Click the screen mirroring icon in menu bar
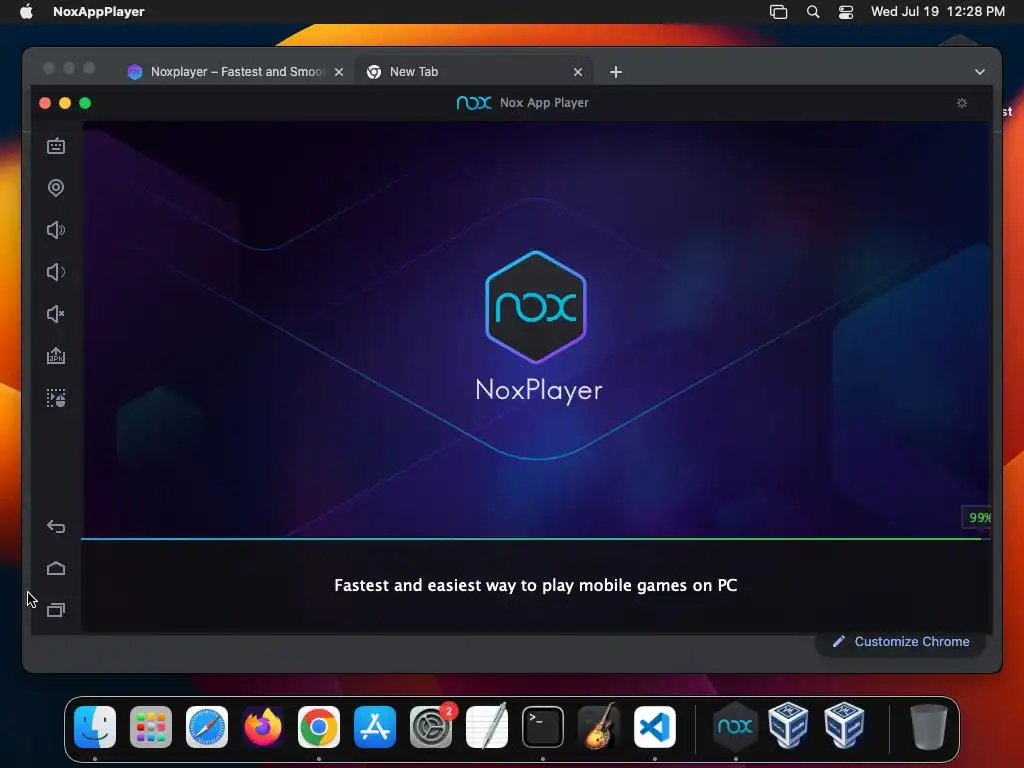 click(778, 12)
